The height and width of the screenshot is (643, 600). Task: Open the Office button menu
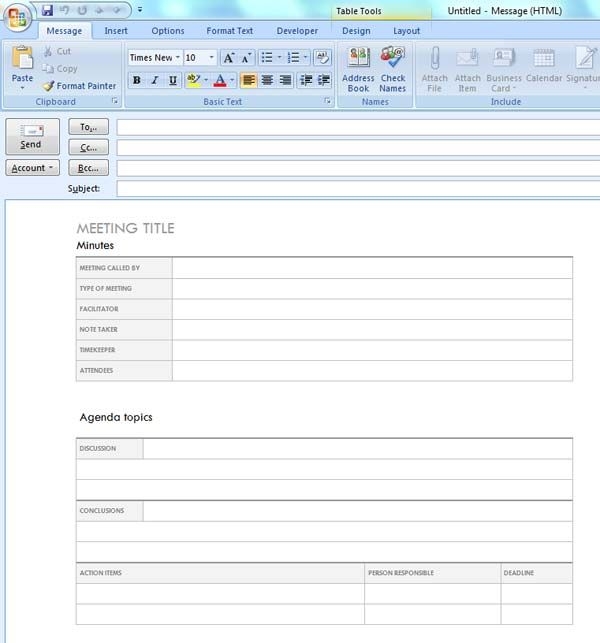[x=17, y=17]
